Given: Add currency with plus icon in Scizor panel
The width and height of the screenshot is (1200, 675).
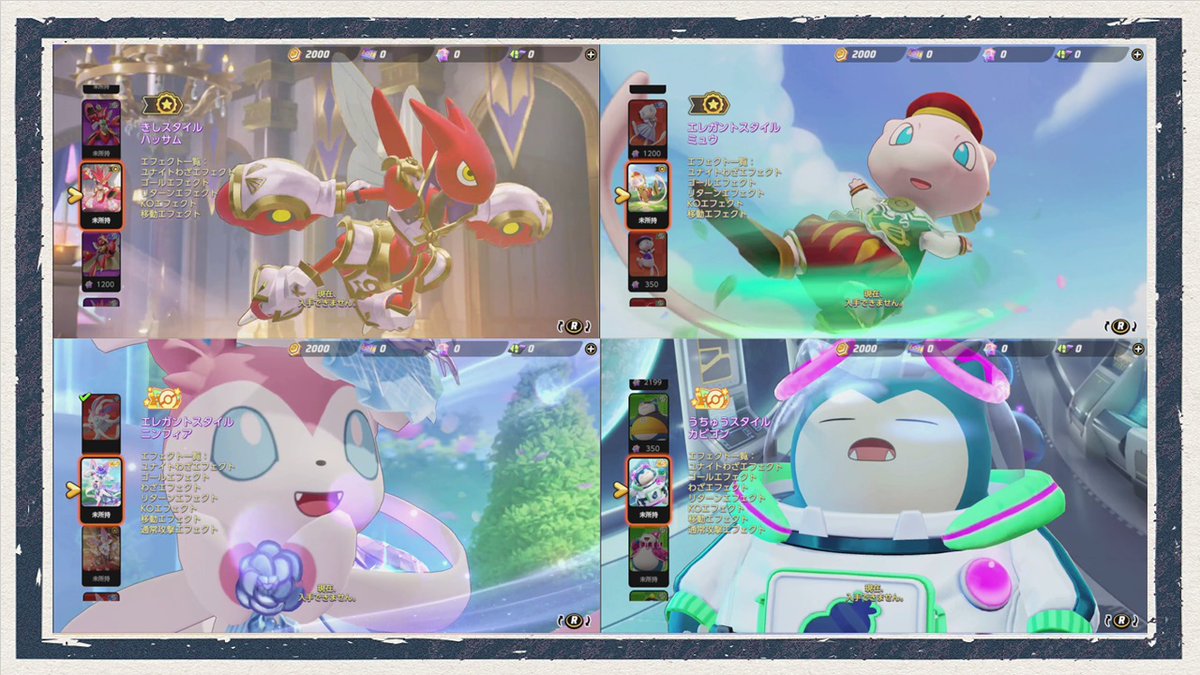Looking at the screenshot, I should click(591, 54).
